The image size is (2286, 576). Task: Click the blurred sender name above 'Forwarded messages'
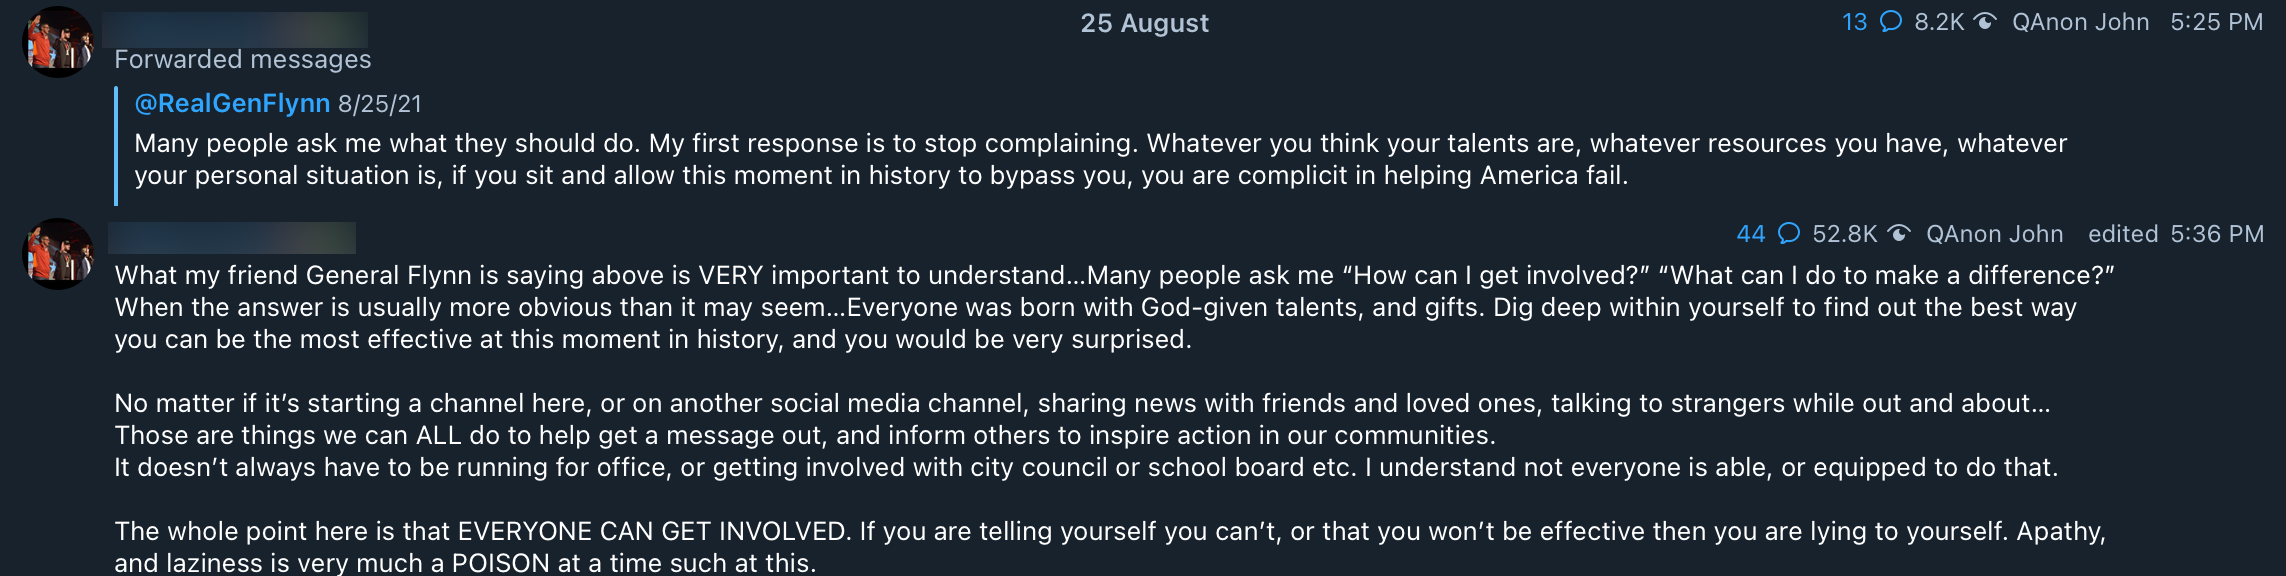coord(235,28)
